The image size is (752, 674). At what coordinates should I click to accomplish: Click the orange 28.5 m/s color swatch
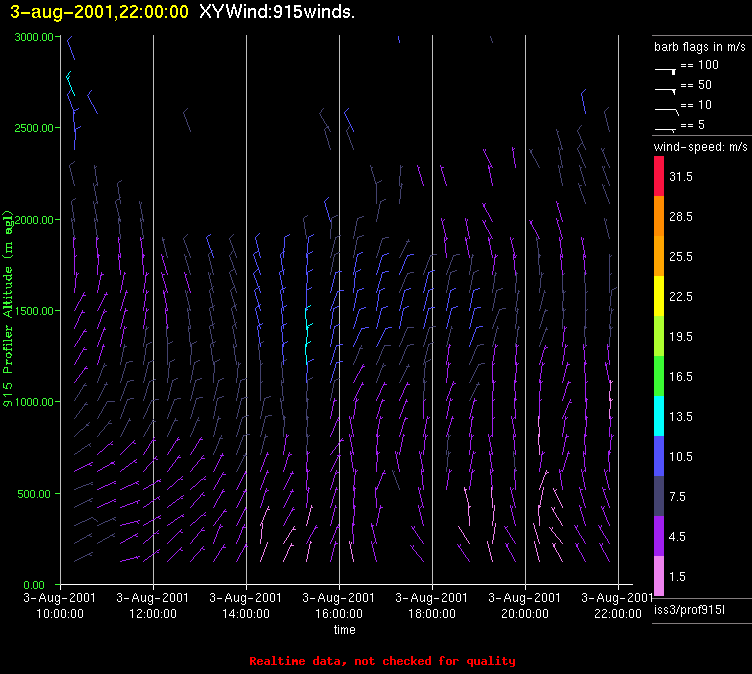pyautogui.click(x=659, y=216)
